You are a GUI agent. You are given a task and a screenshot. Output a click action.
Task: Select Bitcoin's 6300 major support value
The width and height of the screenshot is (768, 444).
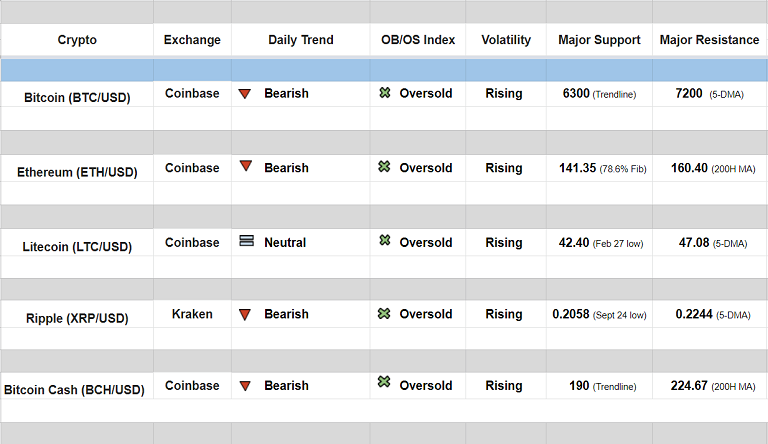pos(576,93)
